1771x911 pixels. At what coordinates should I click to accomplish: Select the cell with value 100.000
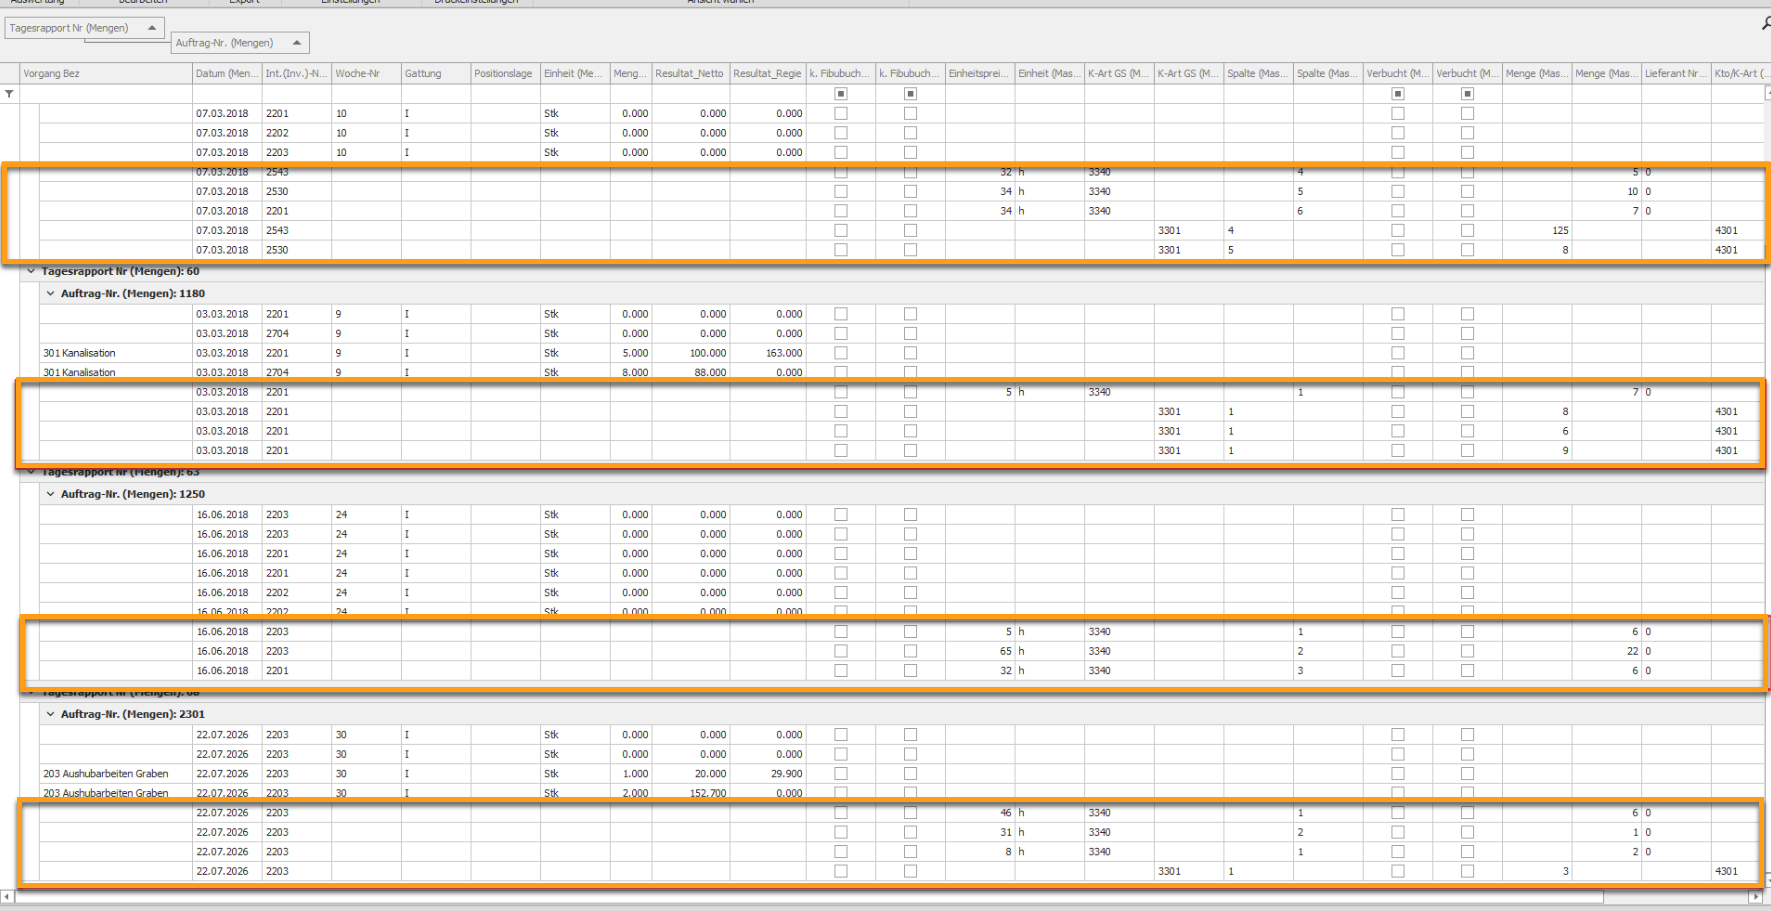691,353
